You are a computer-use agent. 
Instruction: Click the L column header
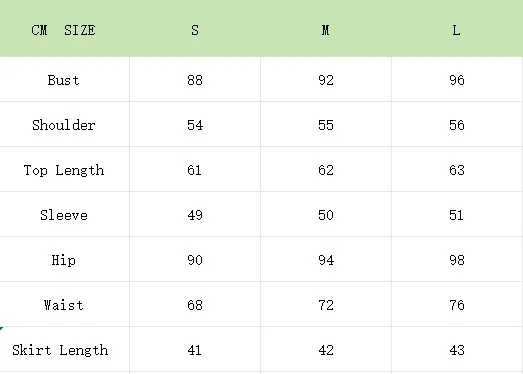(x=457, y=28)
